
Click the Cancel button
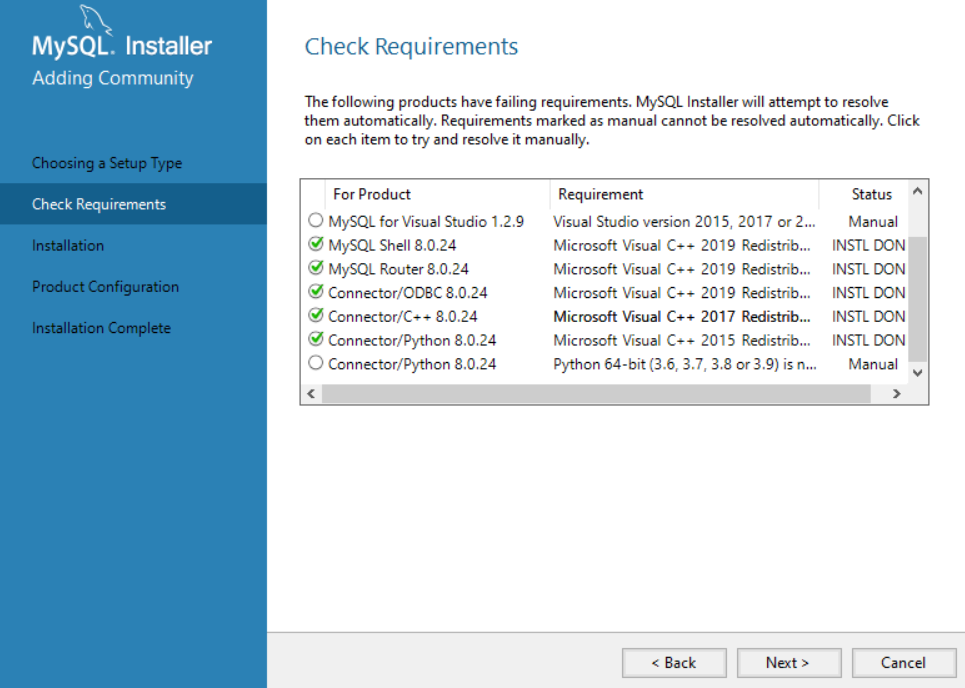pyautogui.click(x=903, y=663)
